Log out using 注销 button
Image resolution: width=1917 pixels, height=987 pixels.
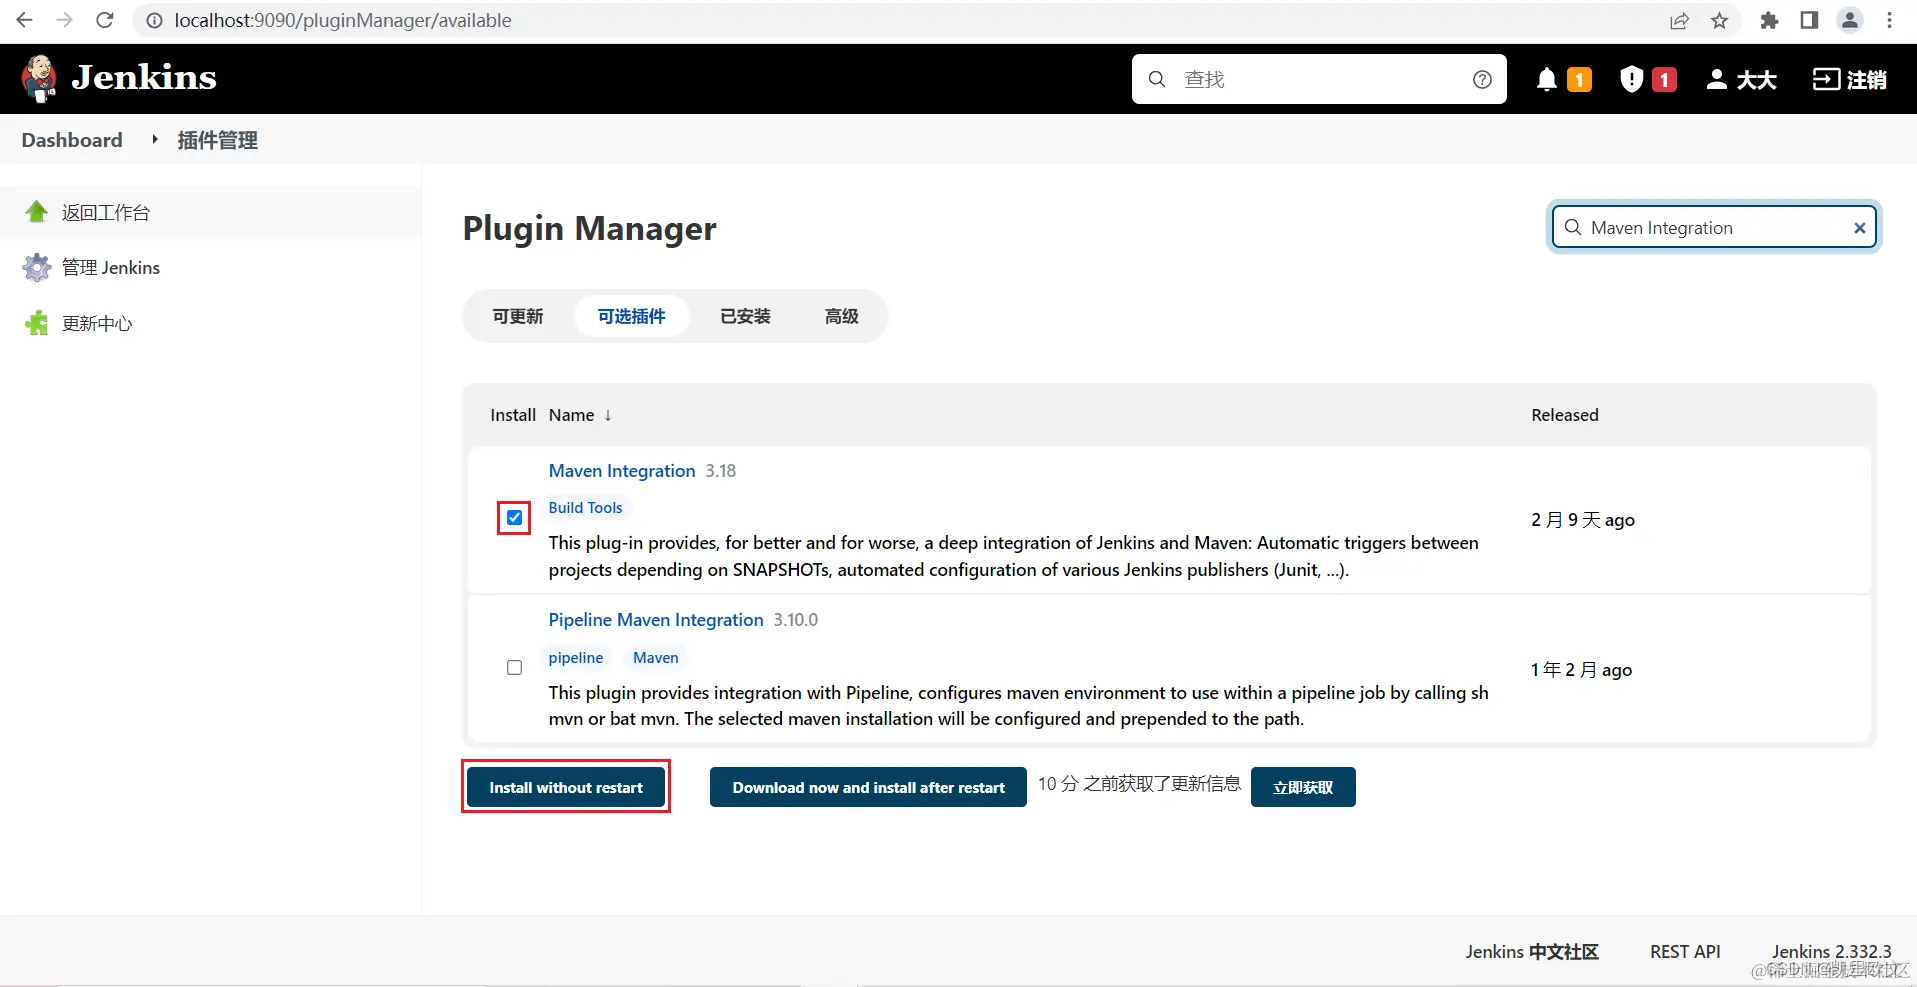point(1849,79)
